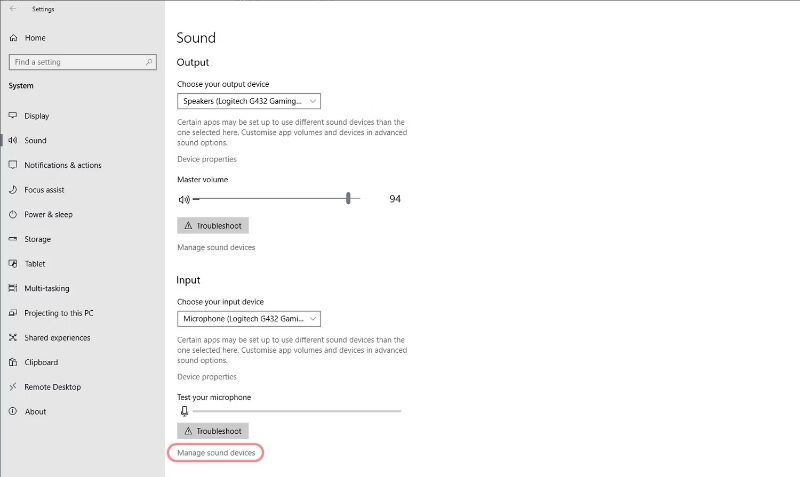Click the Find a setting search box
This screenshot has width=800, height=477.
[82, 62]
